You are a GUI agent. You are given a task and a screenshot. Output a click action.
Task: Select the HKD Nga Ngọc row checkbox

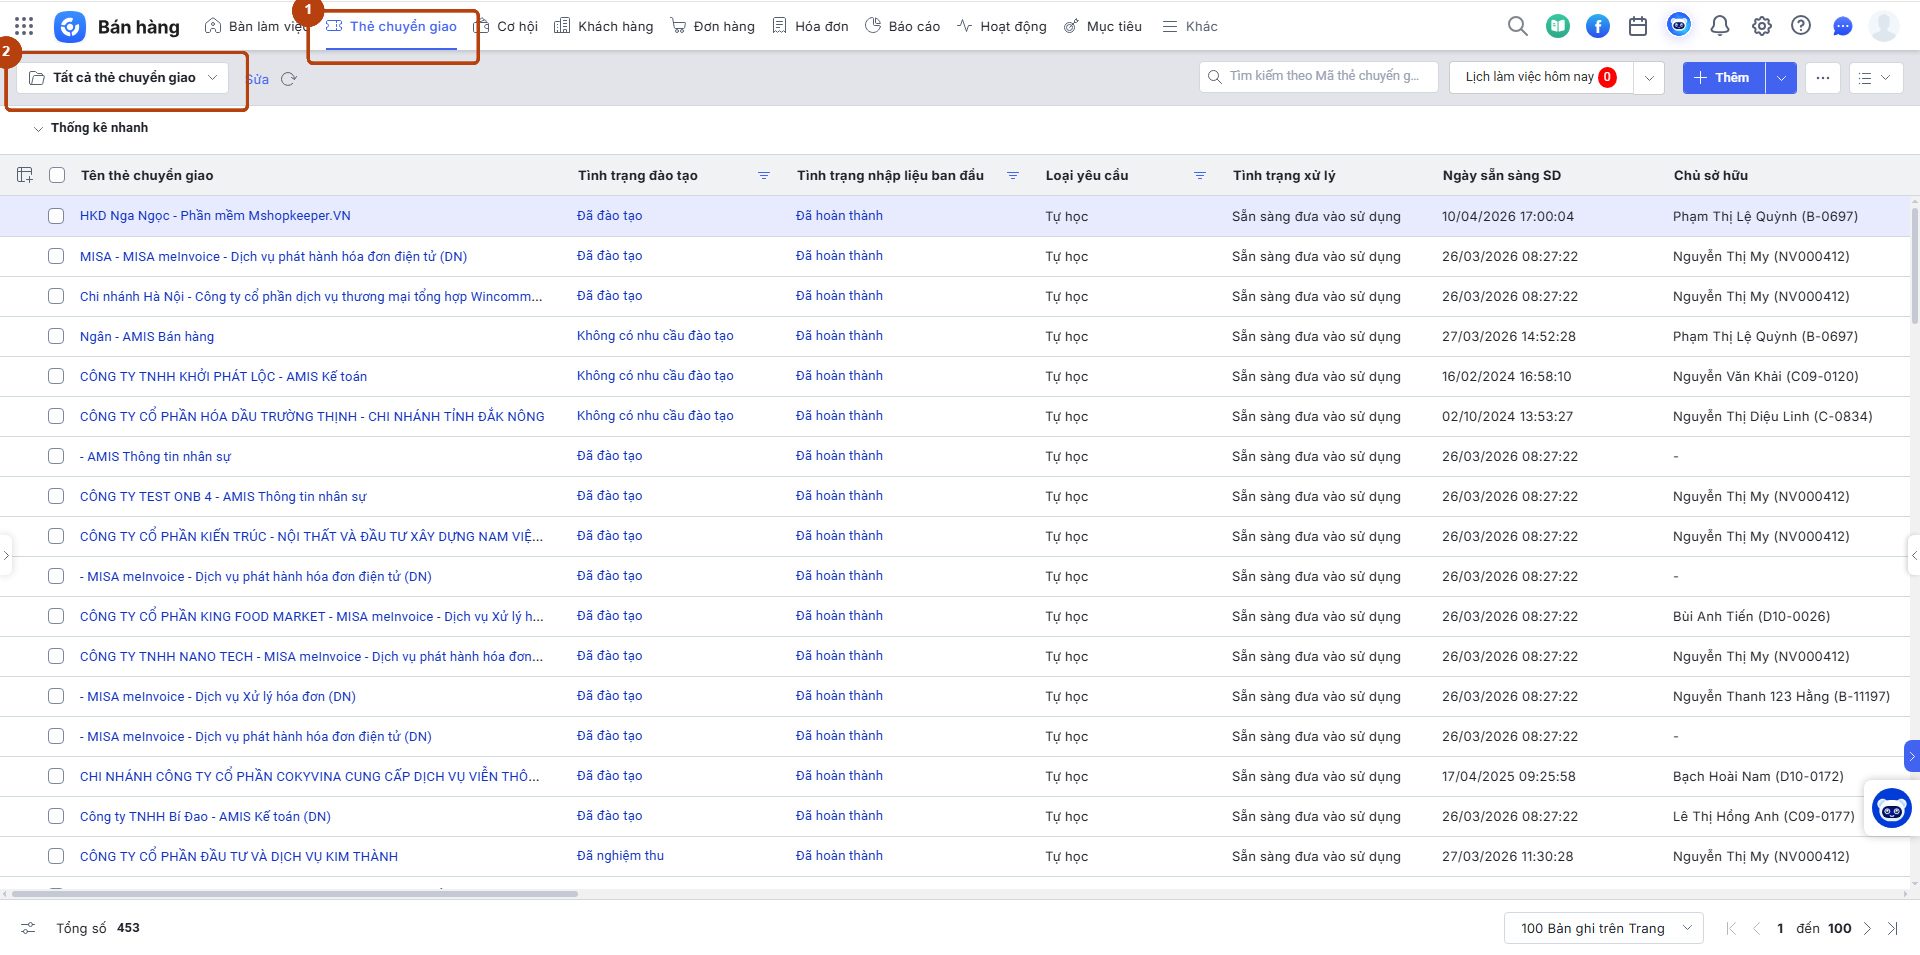[56, 216]
